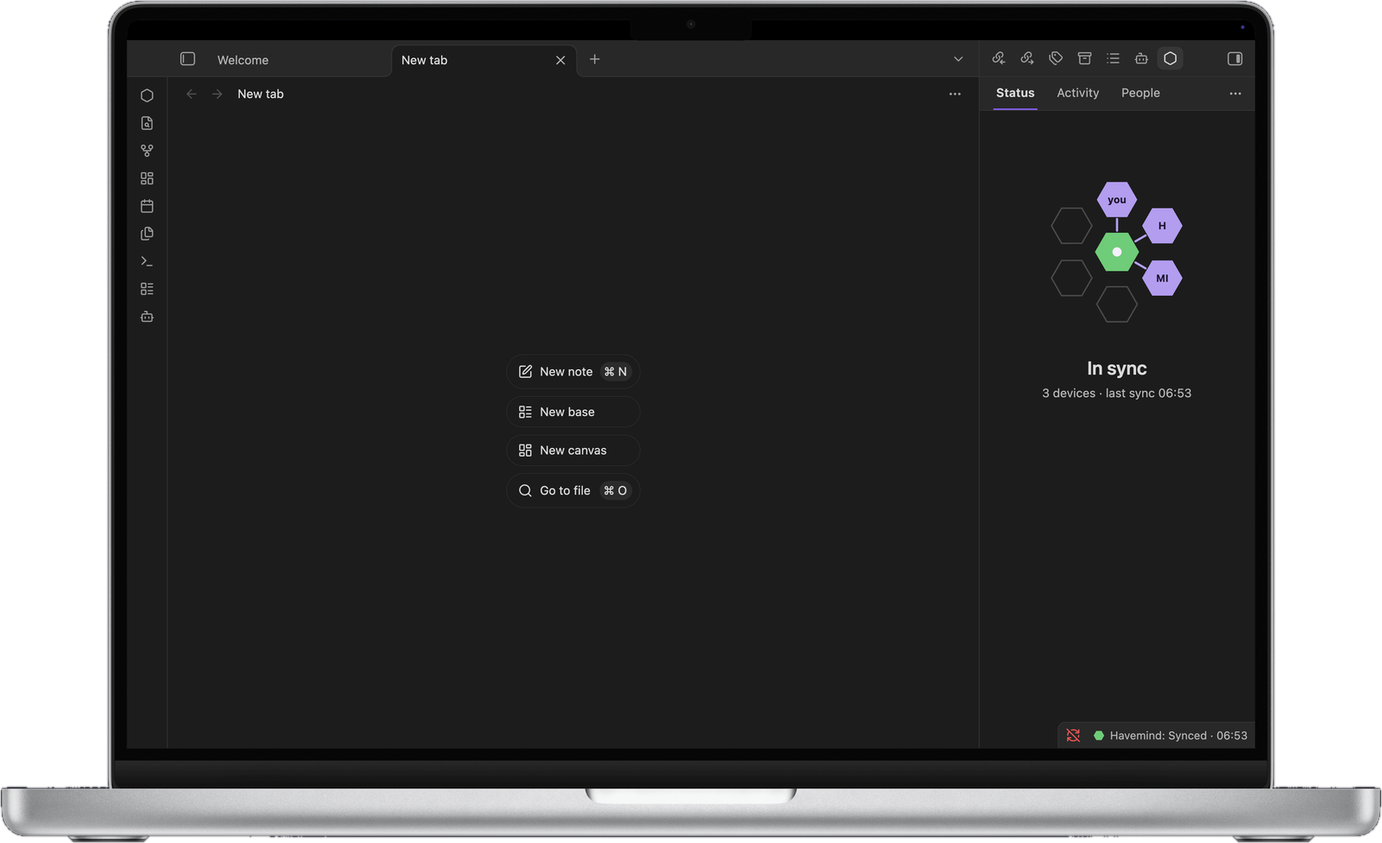Open the tab list dropdown chevron
This screenshot has height=843, width=1382.
[x=958, y=59]
